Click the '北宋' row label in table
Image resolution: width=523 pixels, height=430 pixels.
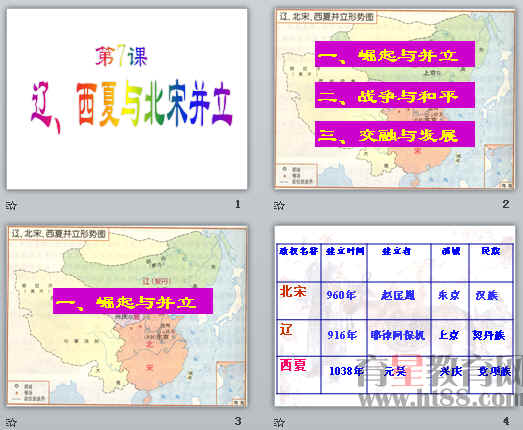293,291
